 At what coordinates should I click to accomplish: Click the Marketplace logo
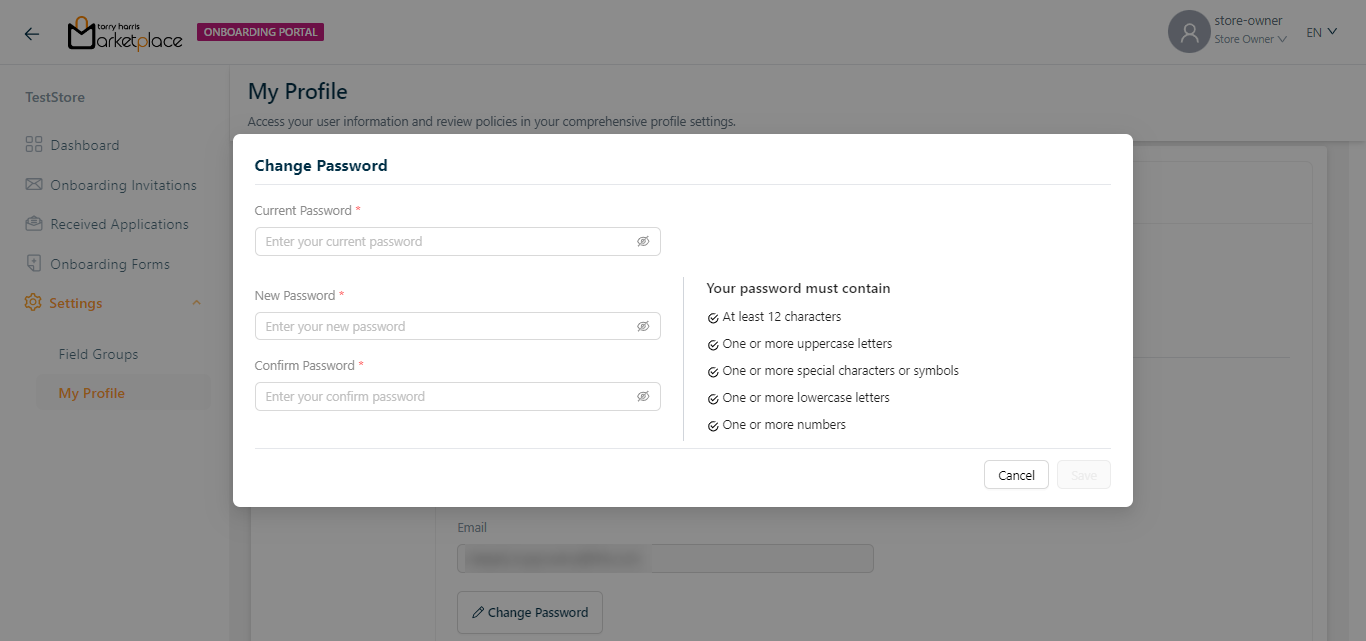[125, 34]
